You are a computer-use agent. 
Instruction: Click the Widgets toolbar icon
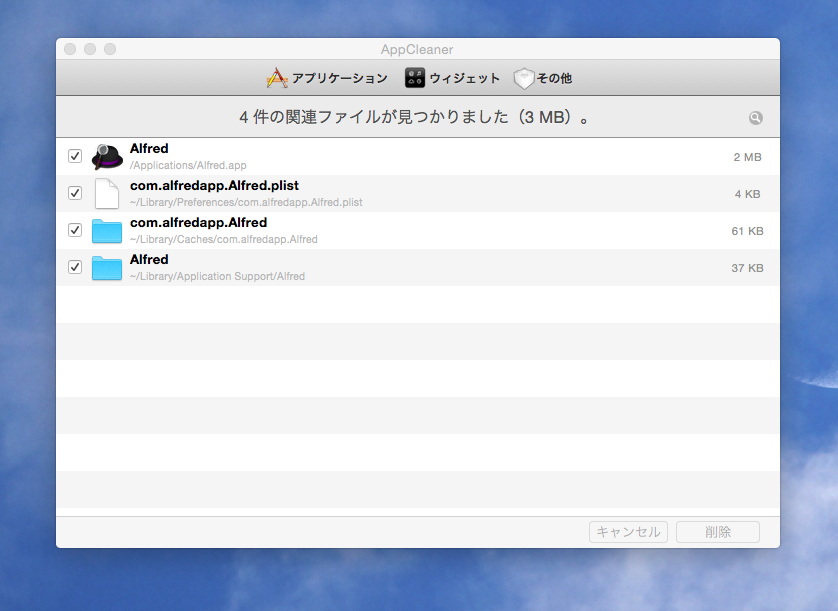pos(414,78)
